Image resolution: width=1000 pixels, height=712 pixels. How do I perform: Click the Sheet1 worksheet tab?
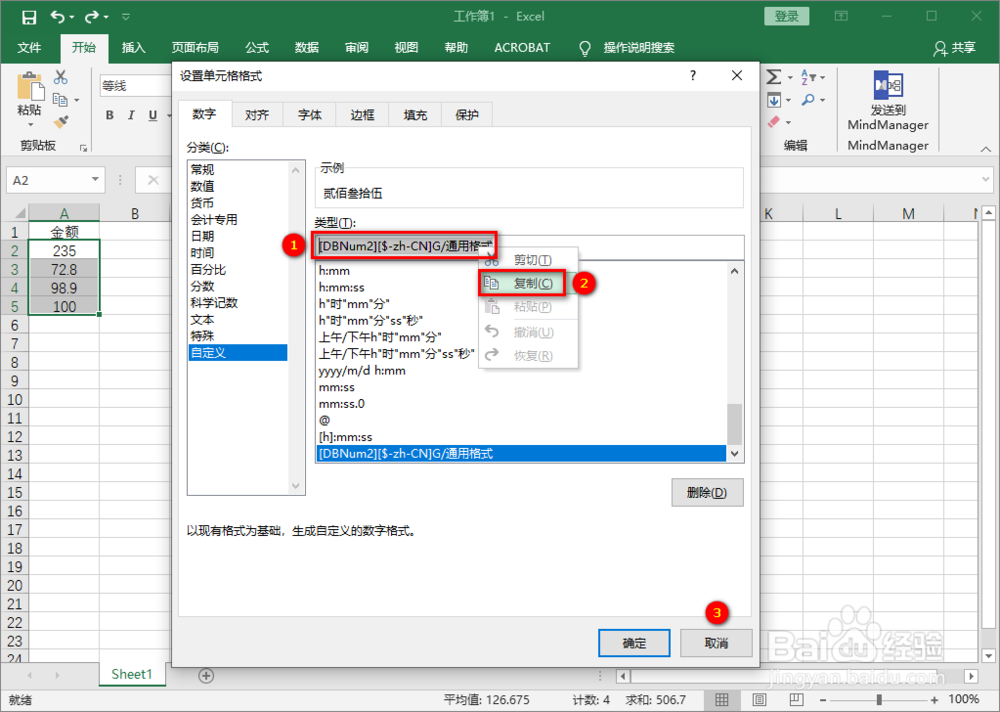tap(132, 674)
